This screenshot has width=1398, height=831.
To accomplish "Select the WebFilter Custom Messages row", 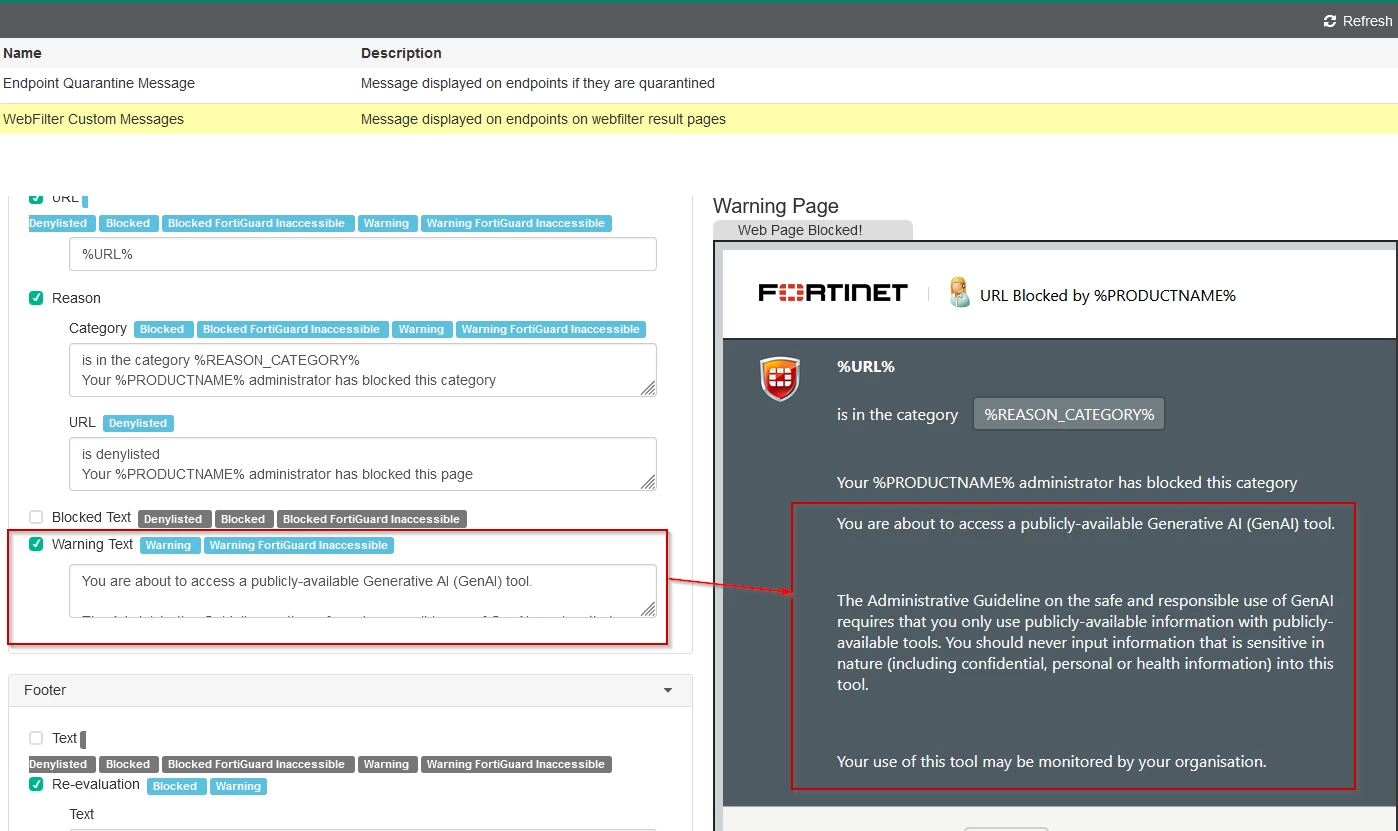I will [699, 119].
